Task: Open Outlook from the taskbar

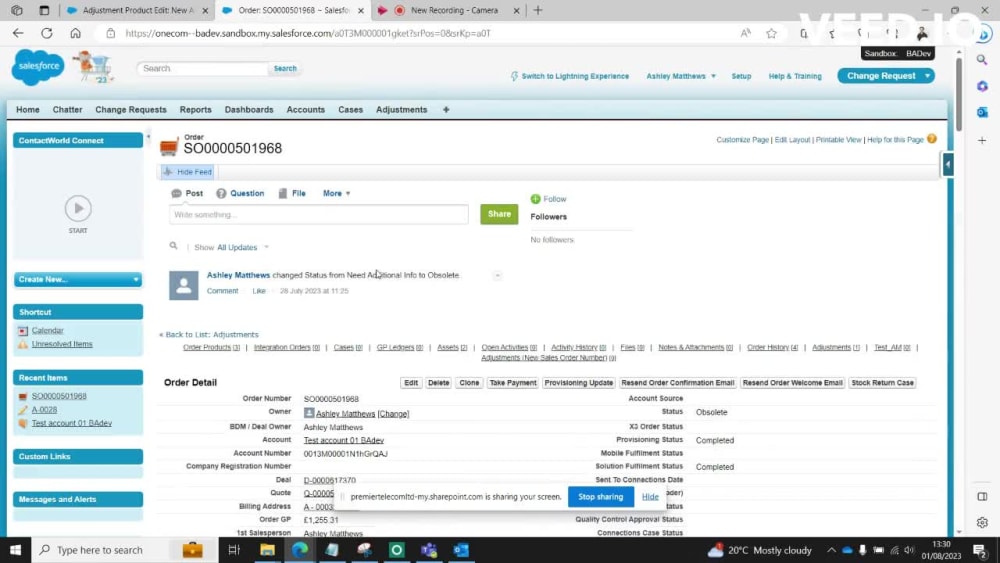Action: 461,550
